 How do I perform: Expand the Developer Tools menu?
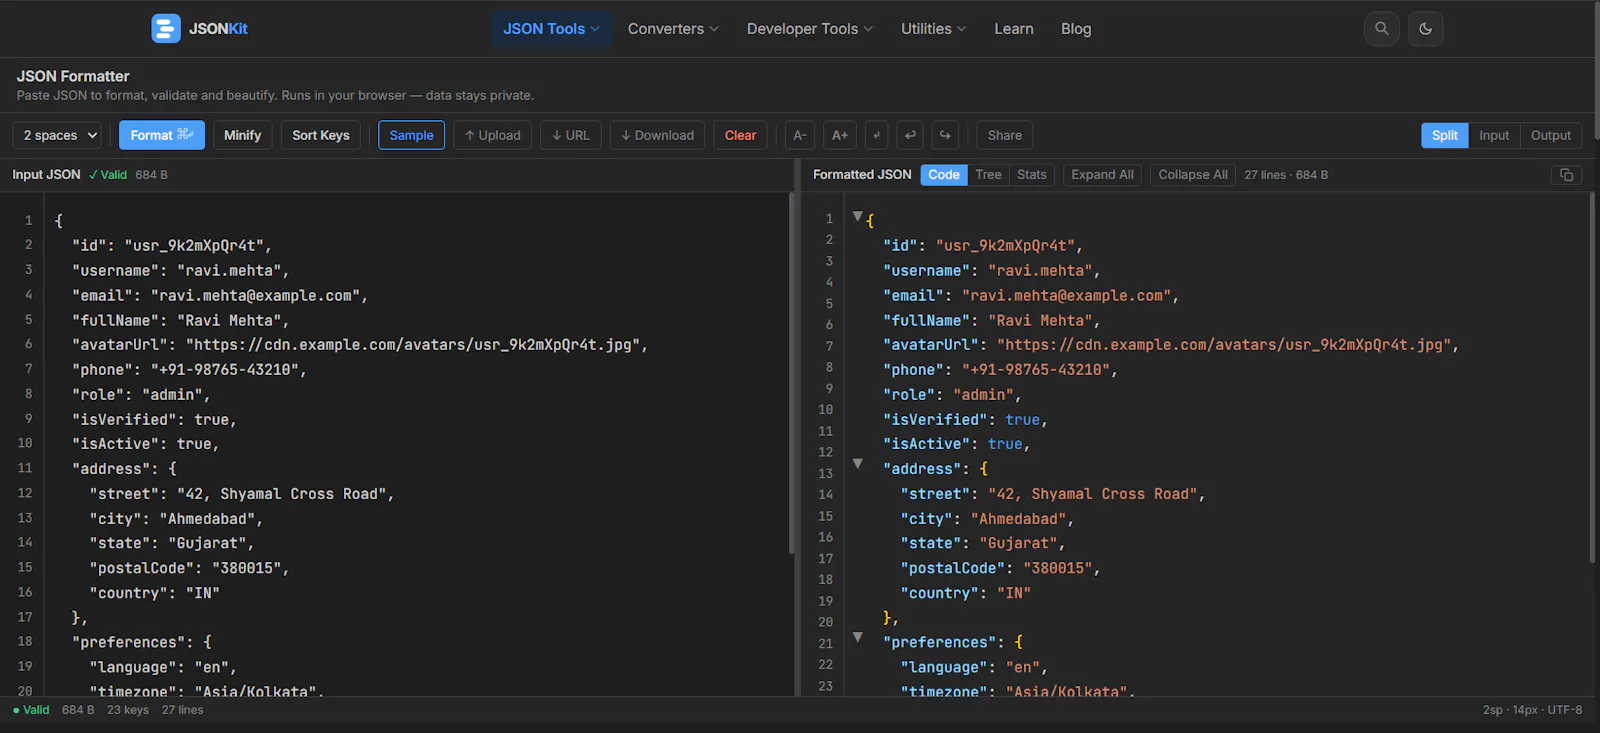point(809,28)
